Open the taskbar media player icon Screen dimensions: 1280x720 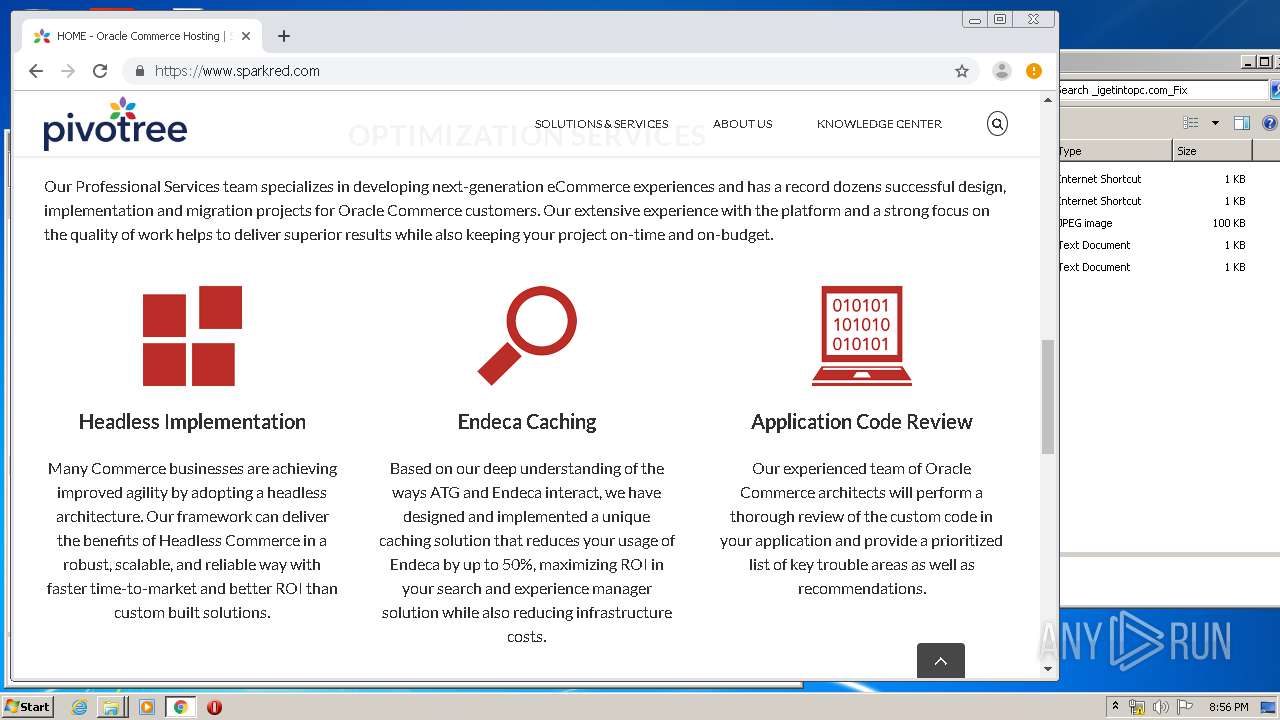[x=147, y=707]
